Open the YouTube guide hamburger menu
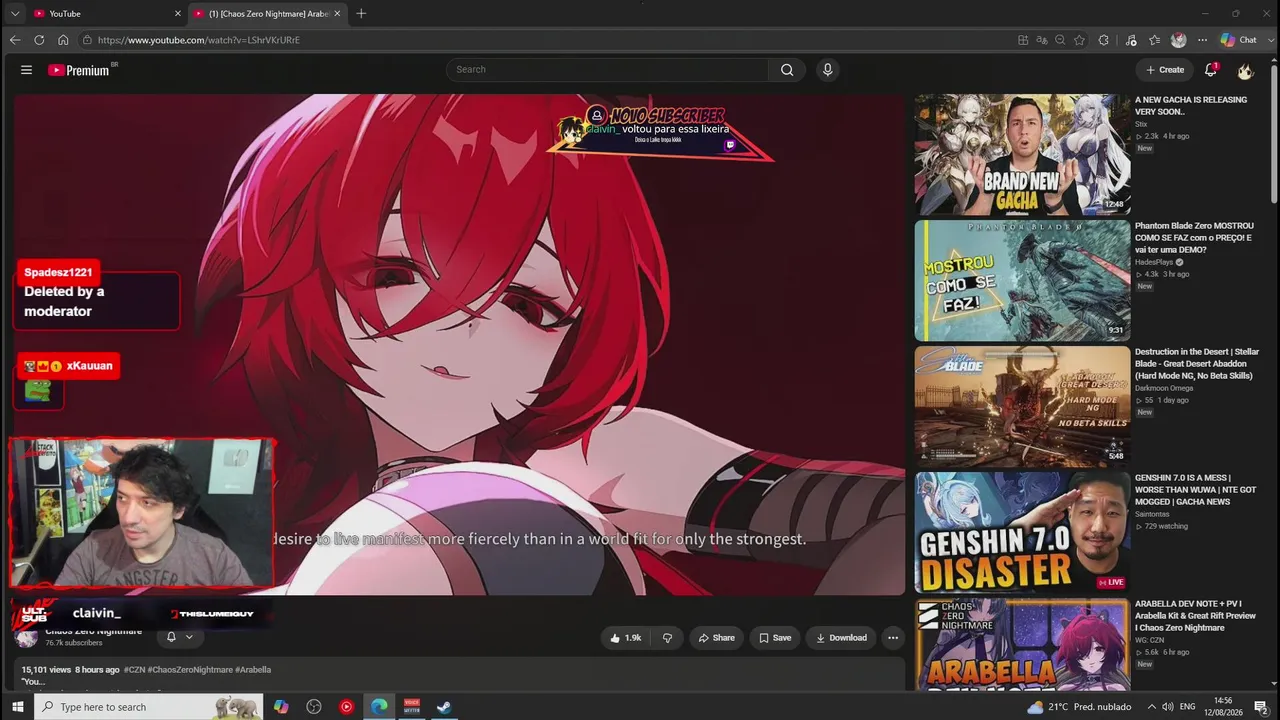Screen dimensions: 1280x720 [x=26, y=70]
